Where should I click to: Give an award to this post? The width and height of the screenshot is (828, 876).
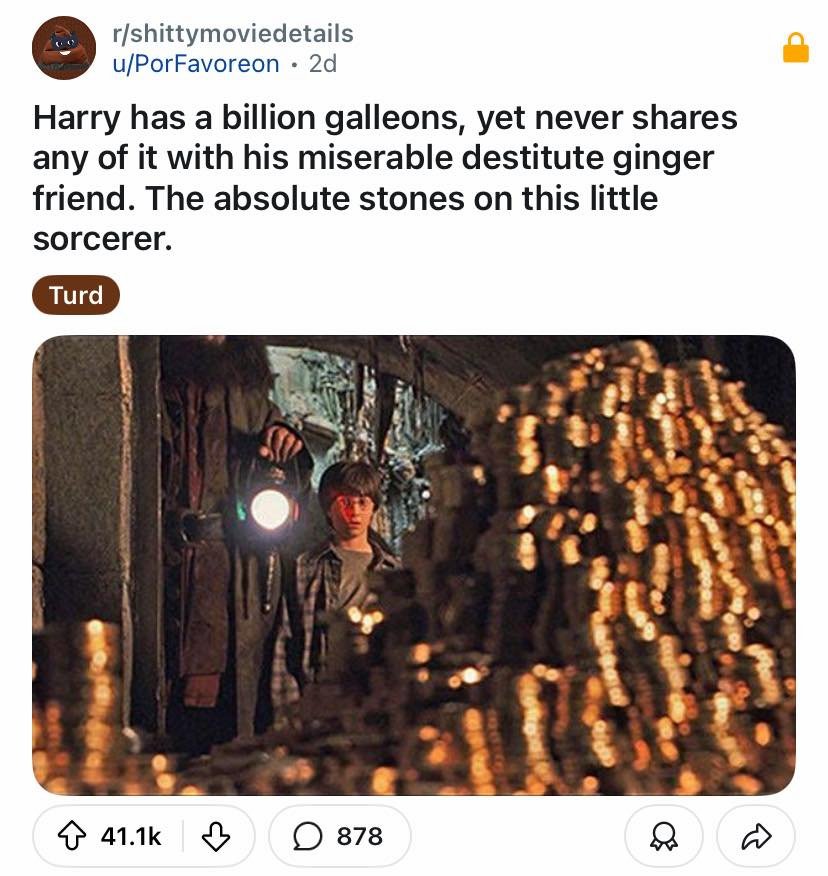663,836
